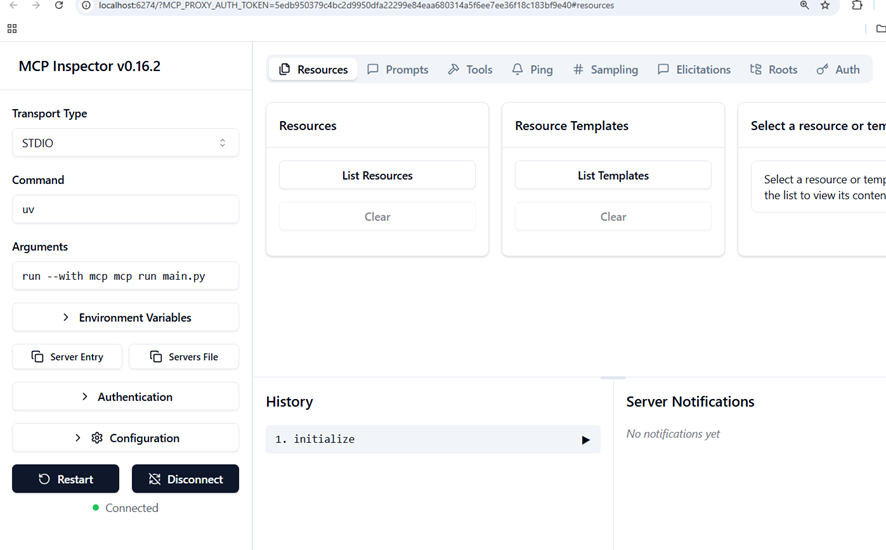Copy Server Entry configuration
This screenshot has width=886, height=550.
(67, 357)
